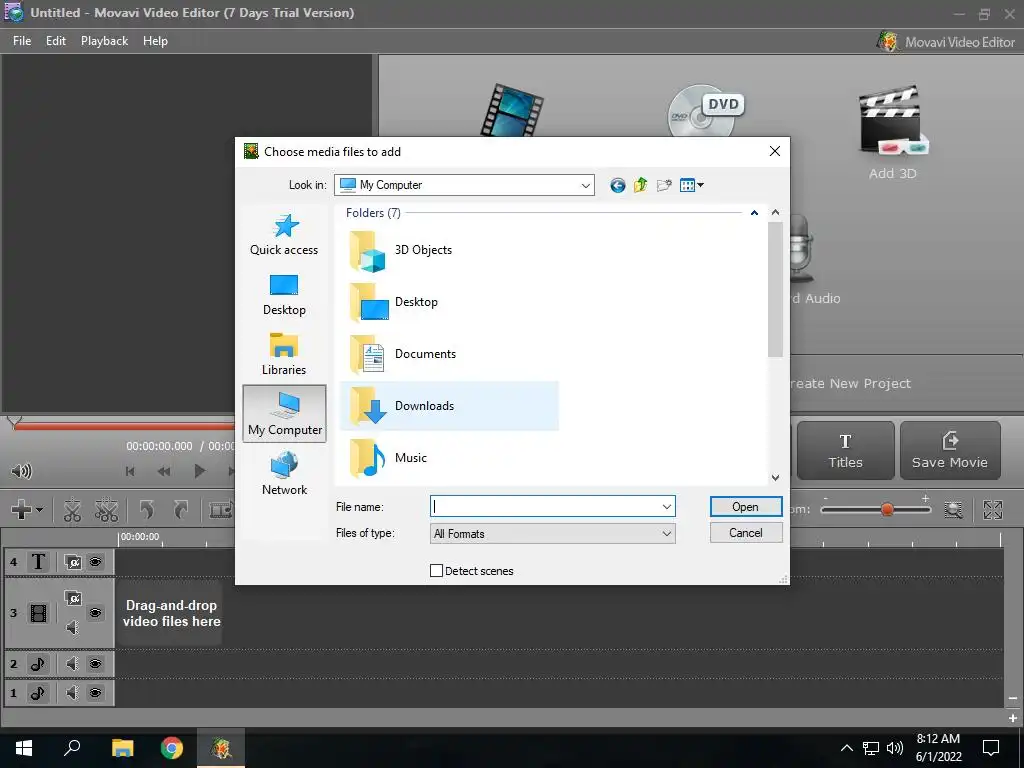
Task: Click the full screen expand arrows icon
Action: click(993, 509)
